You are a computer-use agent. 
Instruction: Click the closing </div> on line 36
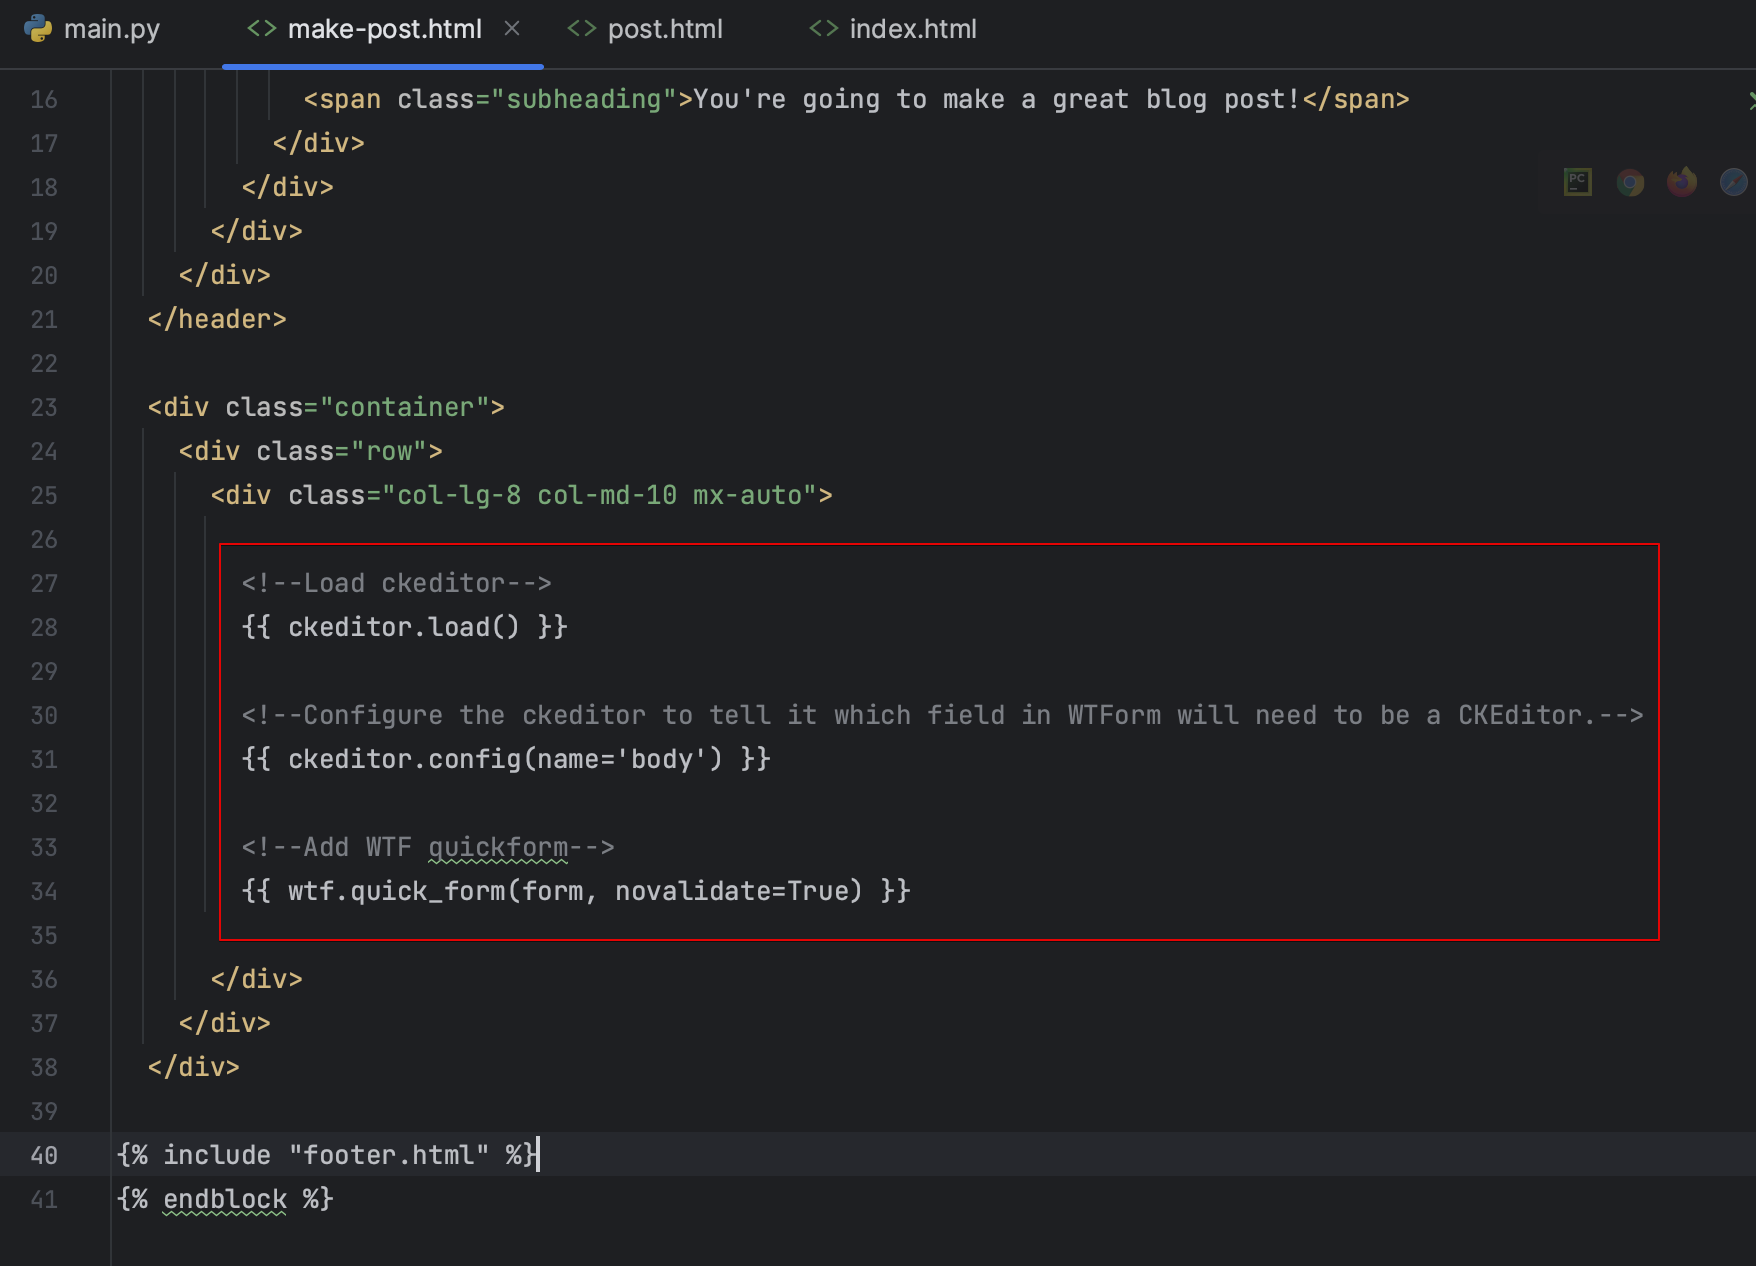coord(257,979)
